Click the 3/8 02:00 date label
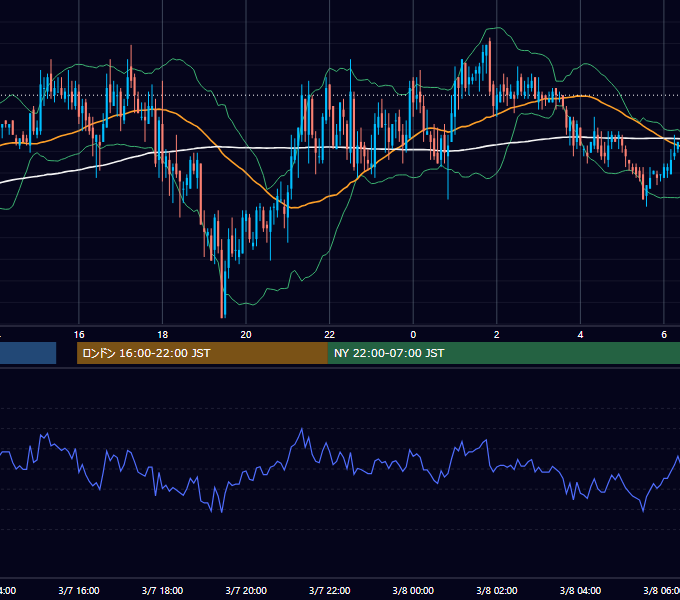The width and height of the screenshot is (680, 600). (x=497, y=590)
